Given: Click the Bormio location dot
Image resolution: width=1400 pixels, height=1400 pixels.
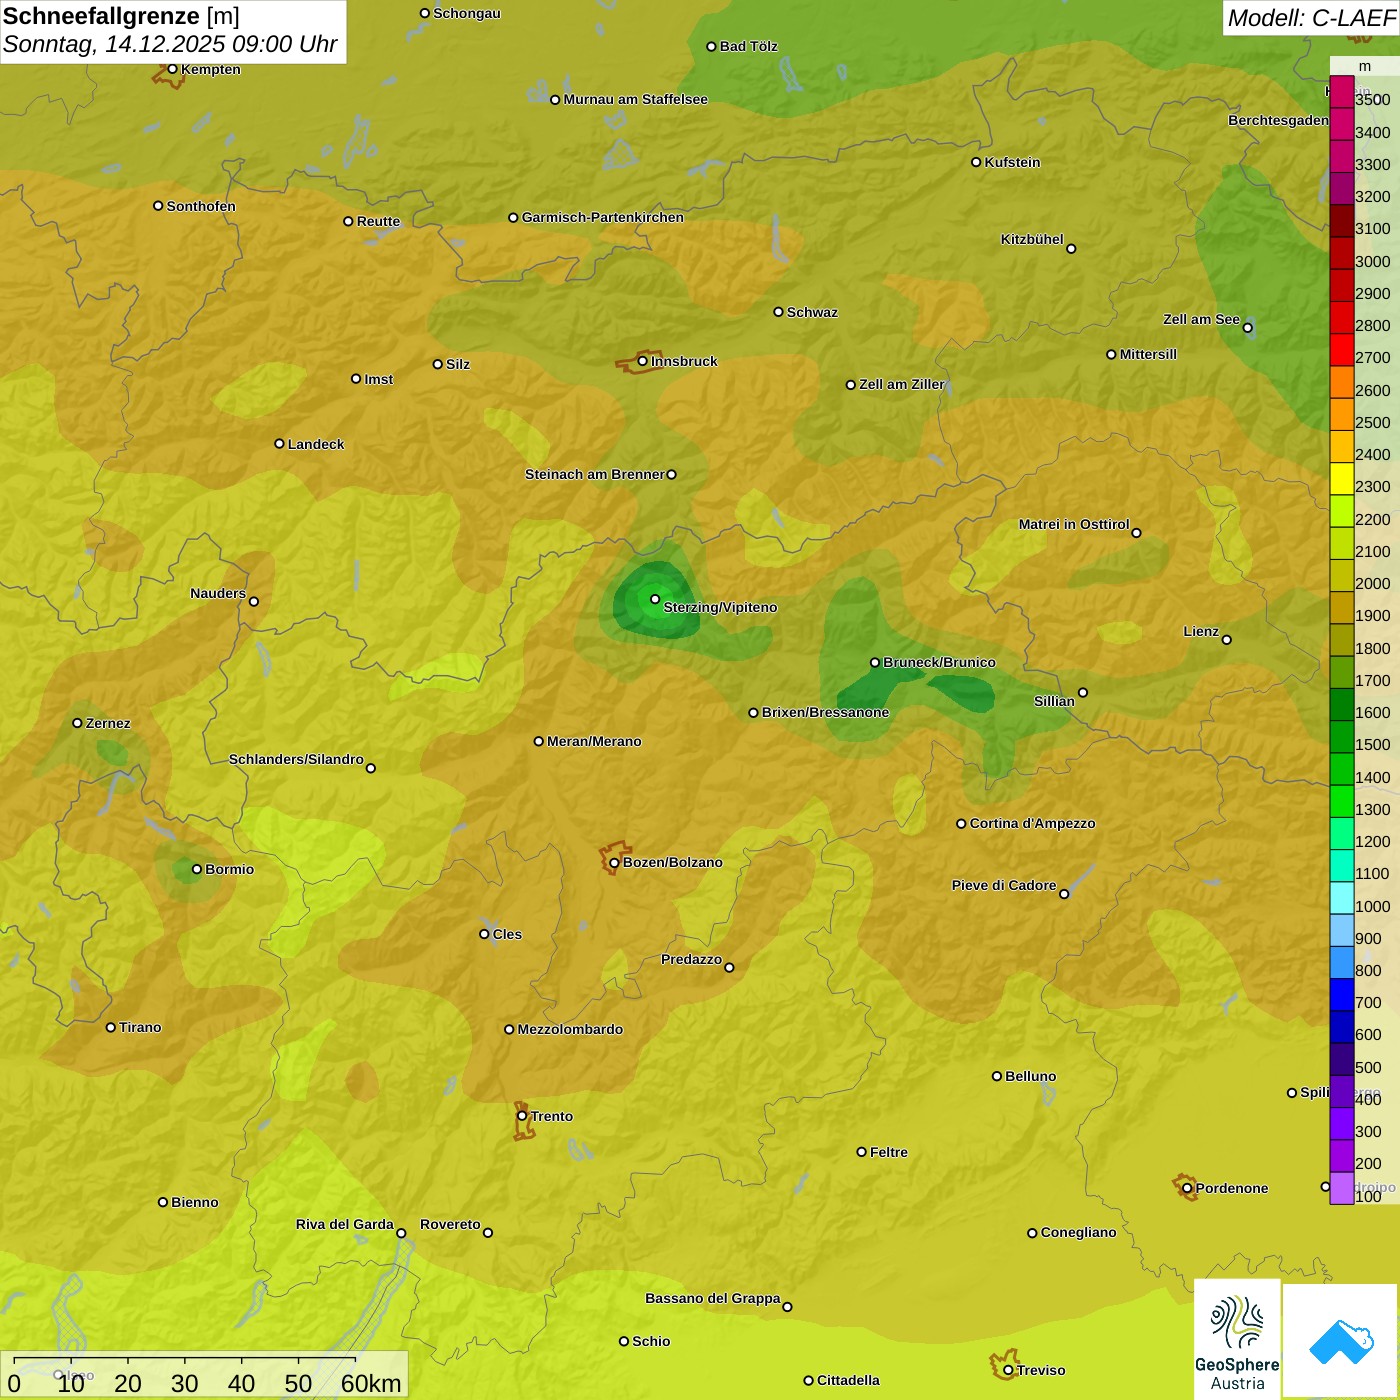Looking at the screenshot, I should click(x=197, y=869).
